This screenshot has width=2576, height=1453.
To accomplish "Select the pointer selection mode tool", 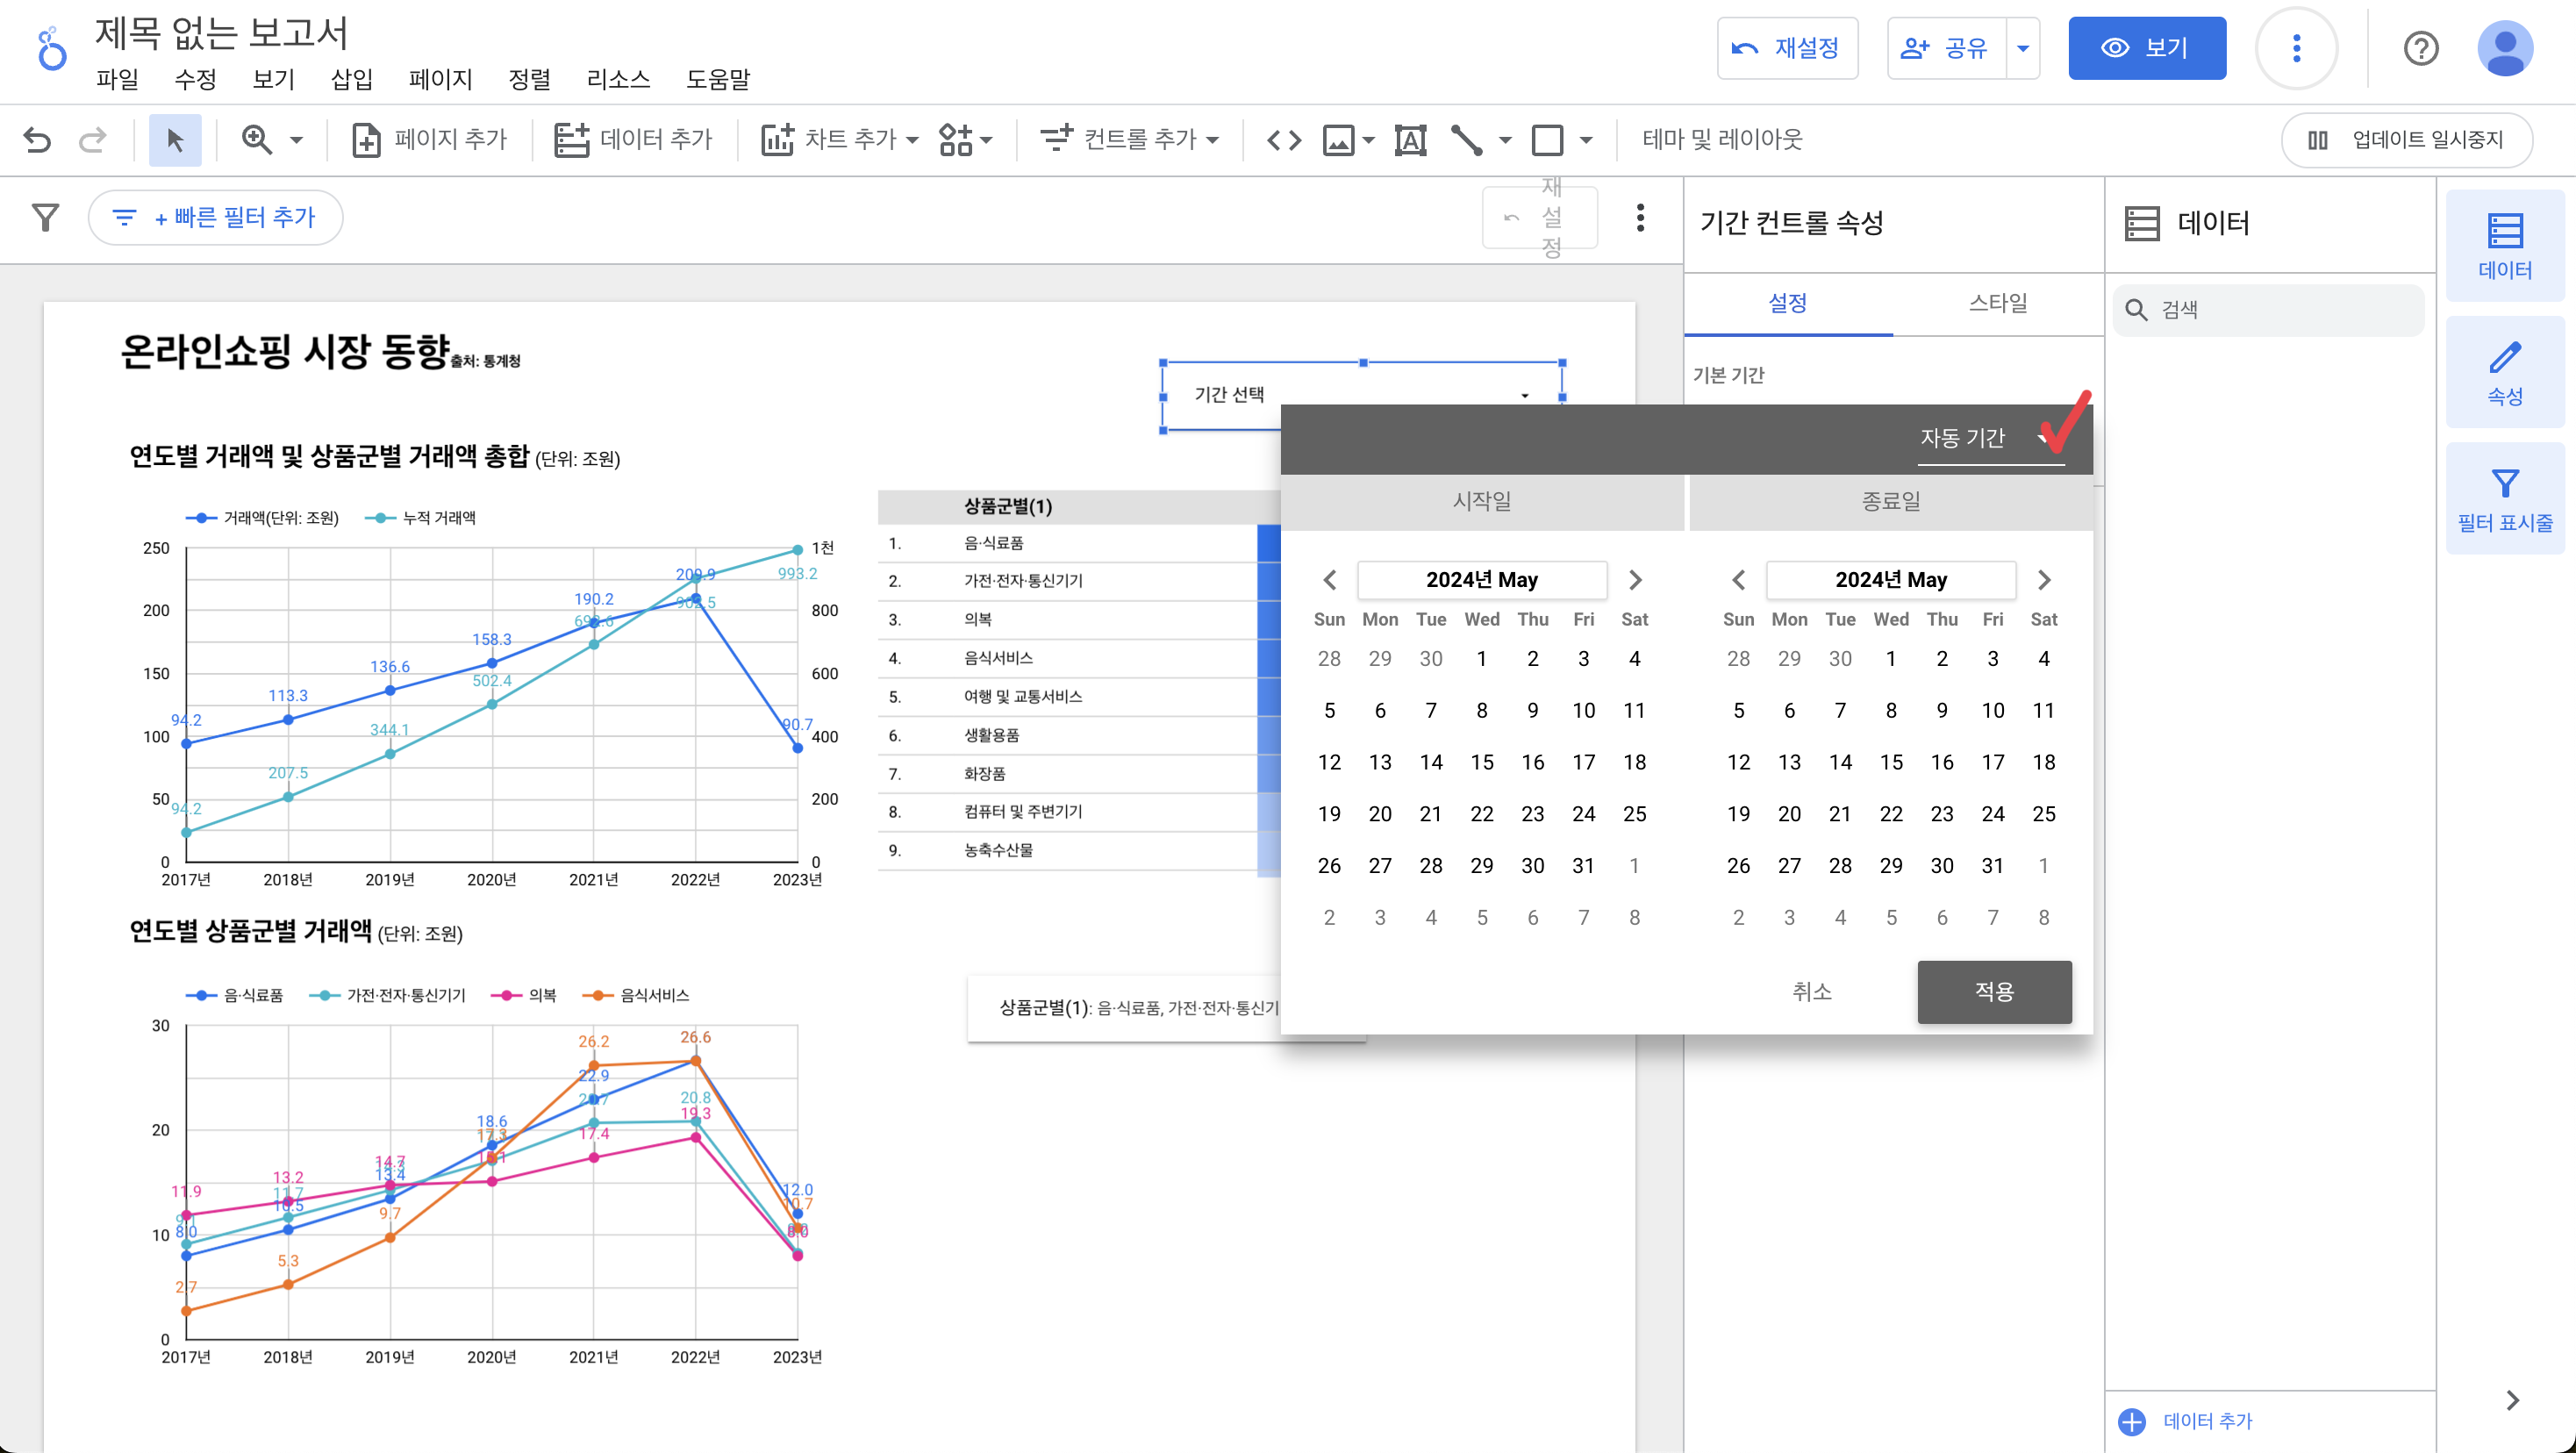I will coord(175,140).
